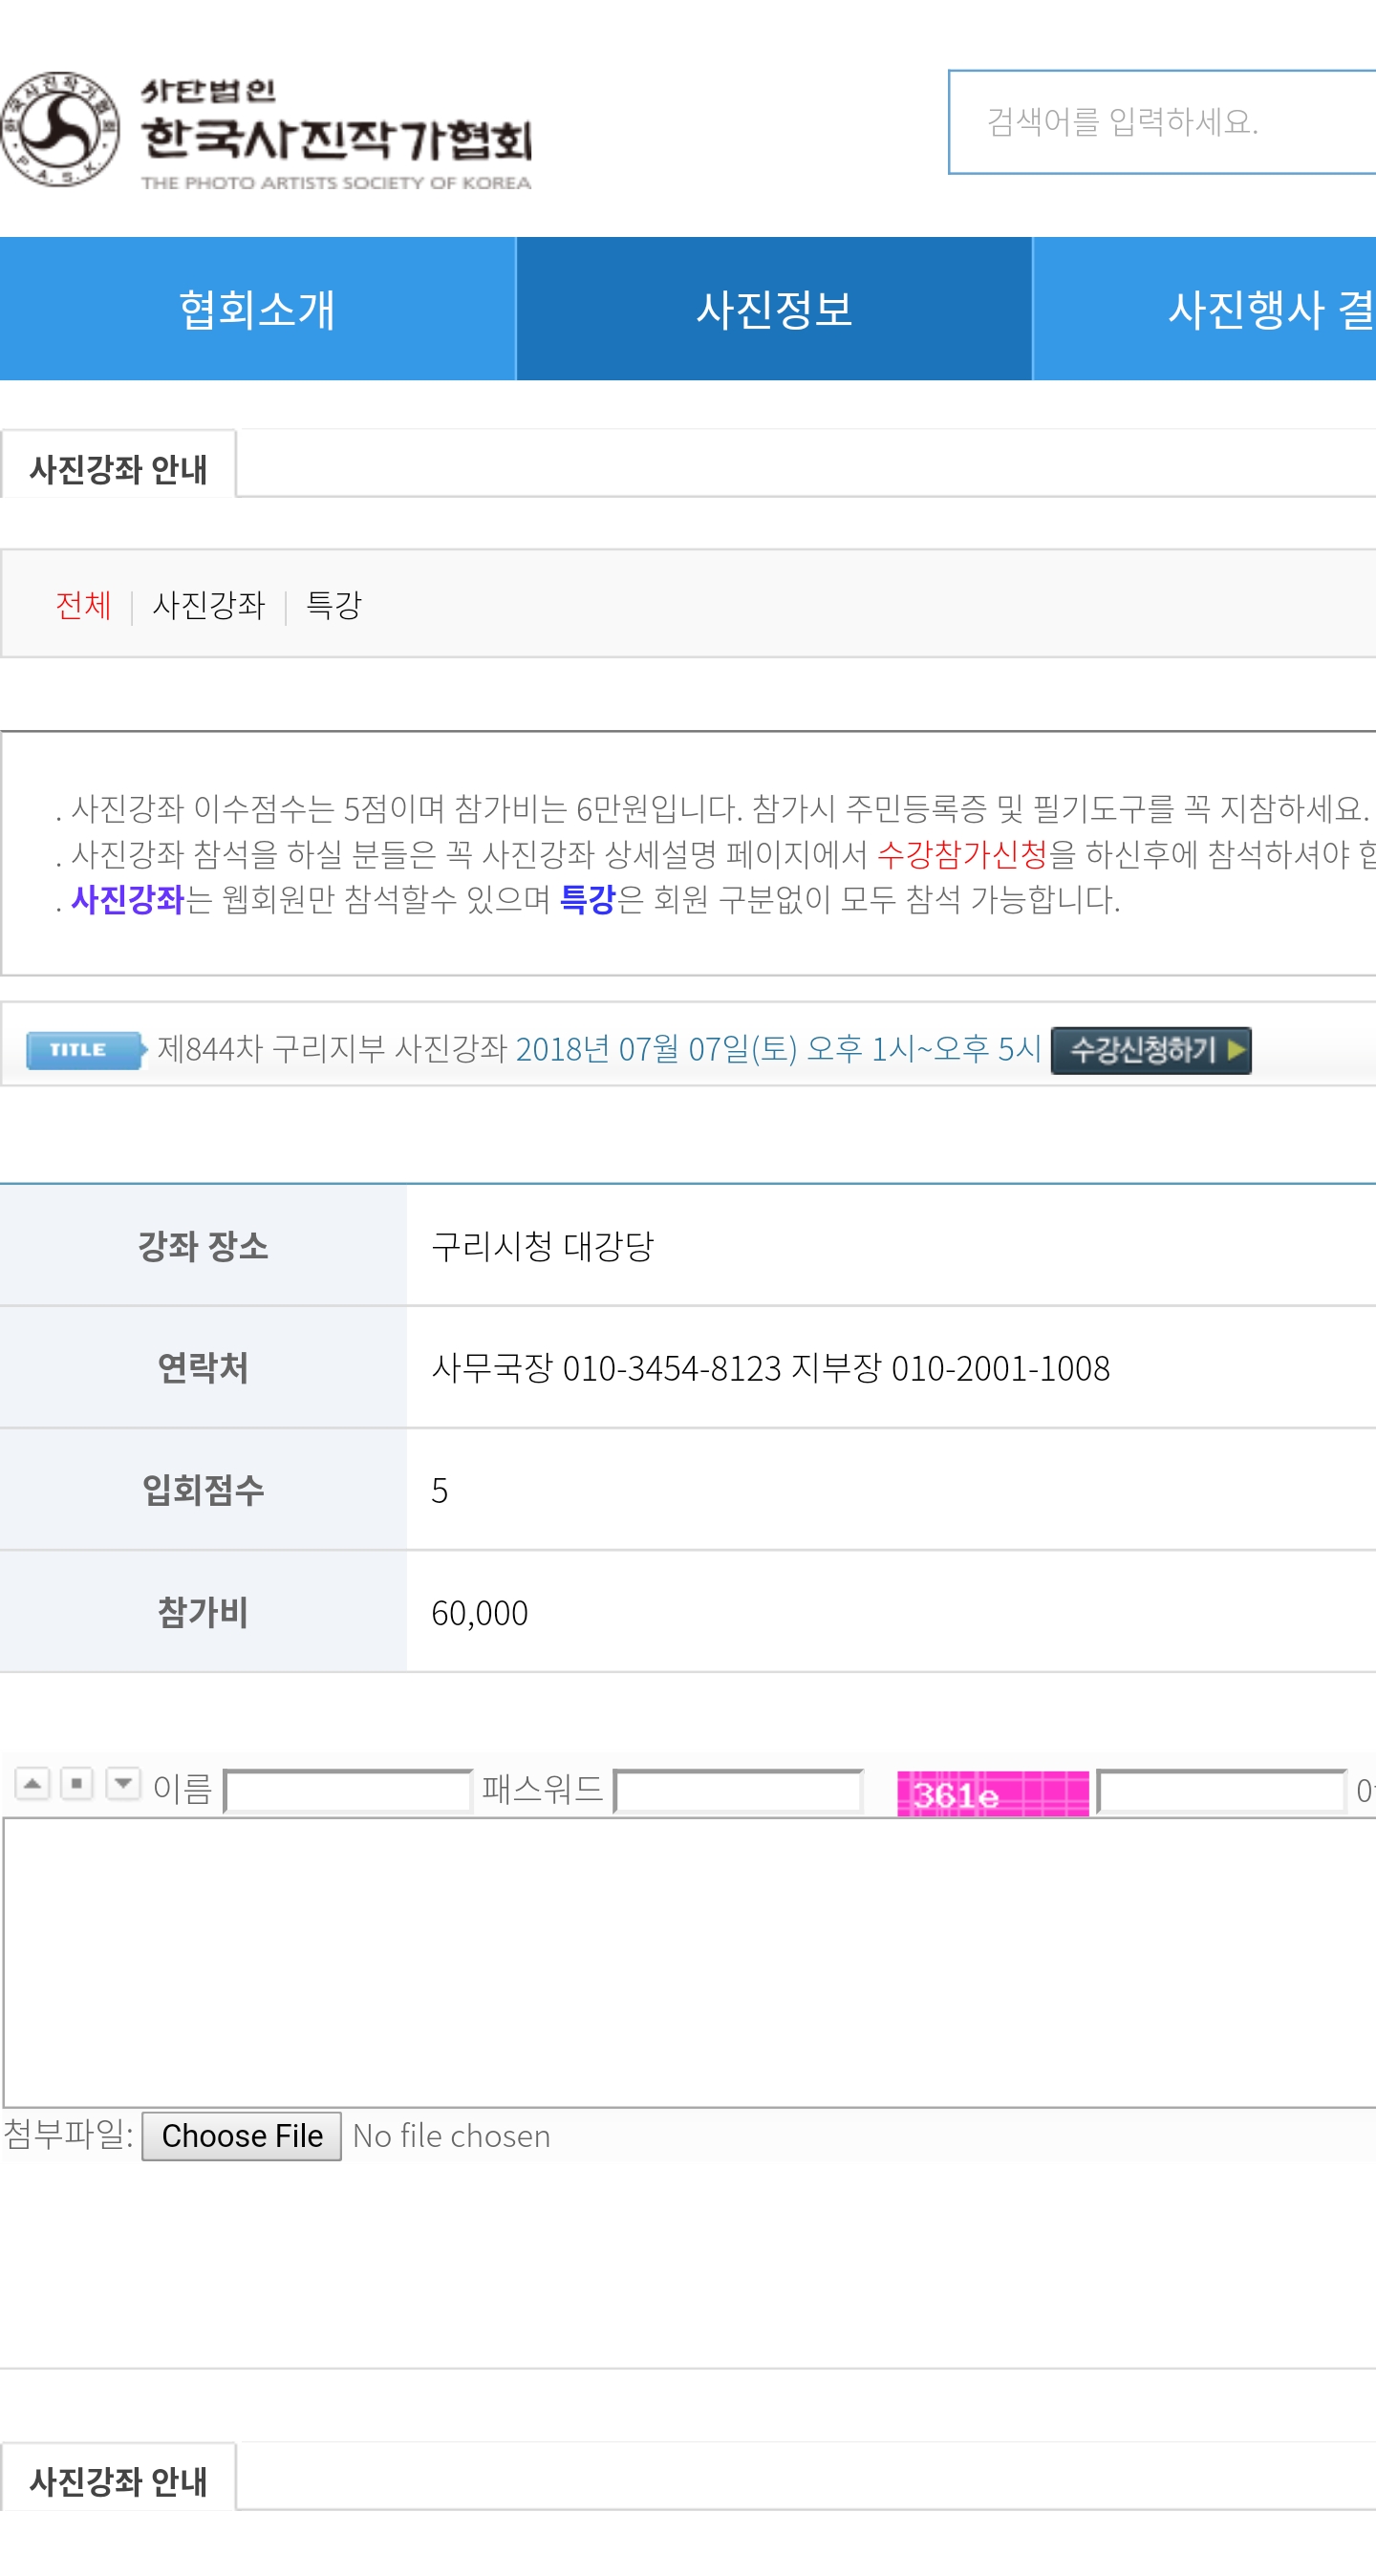Viewport: 1376px width, 2576px height.
Task: Click the captcha code entry field
Action: (1221, 1791)
